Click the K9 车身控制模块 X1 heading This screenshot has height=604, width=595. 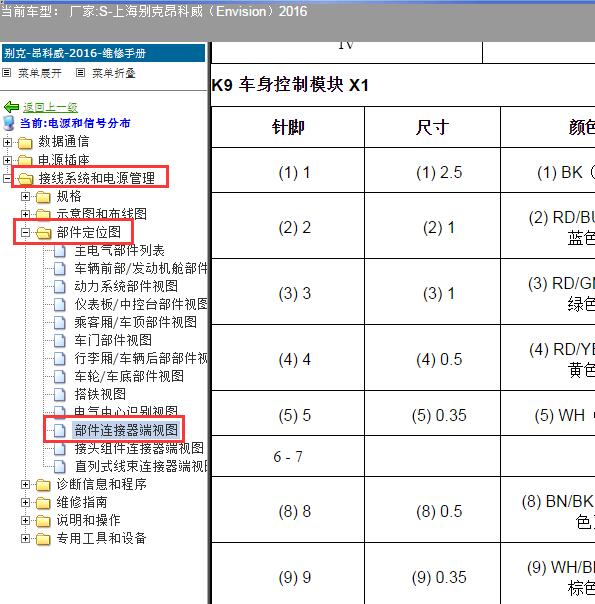(x=290, y=85)
